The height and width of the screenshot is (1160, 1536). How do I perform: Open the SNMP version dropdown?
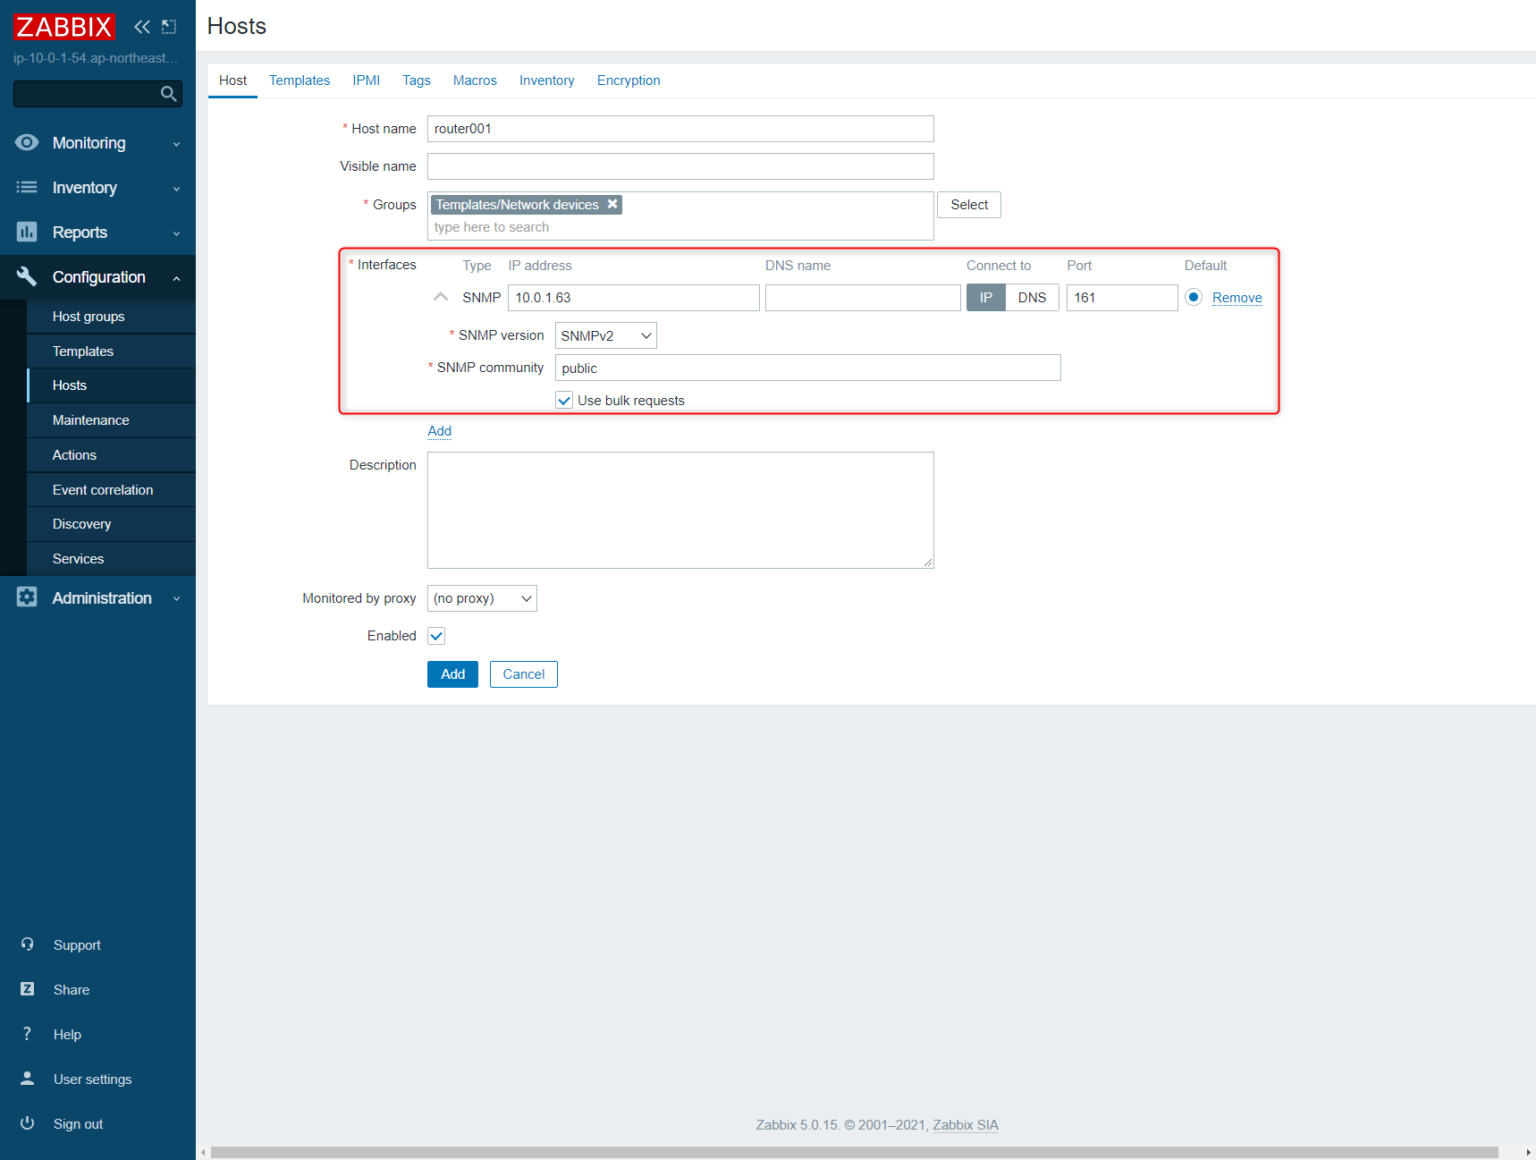tap(605, 335)
